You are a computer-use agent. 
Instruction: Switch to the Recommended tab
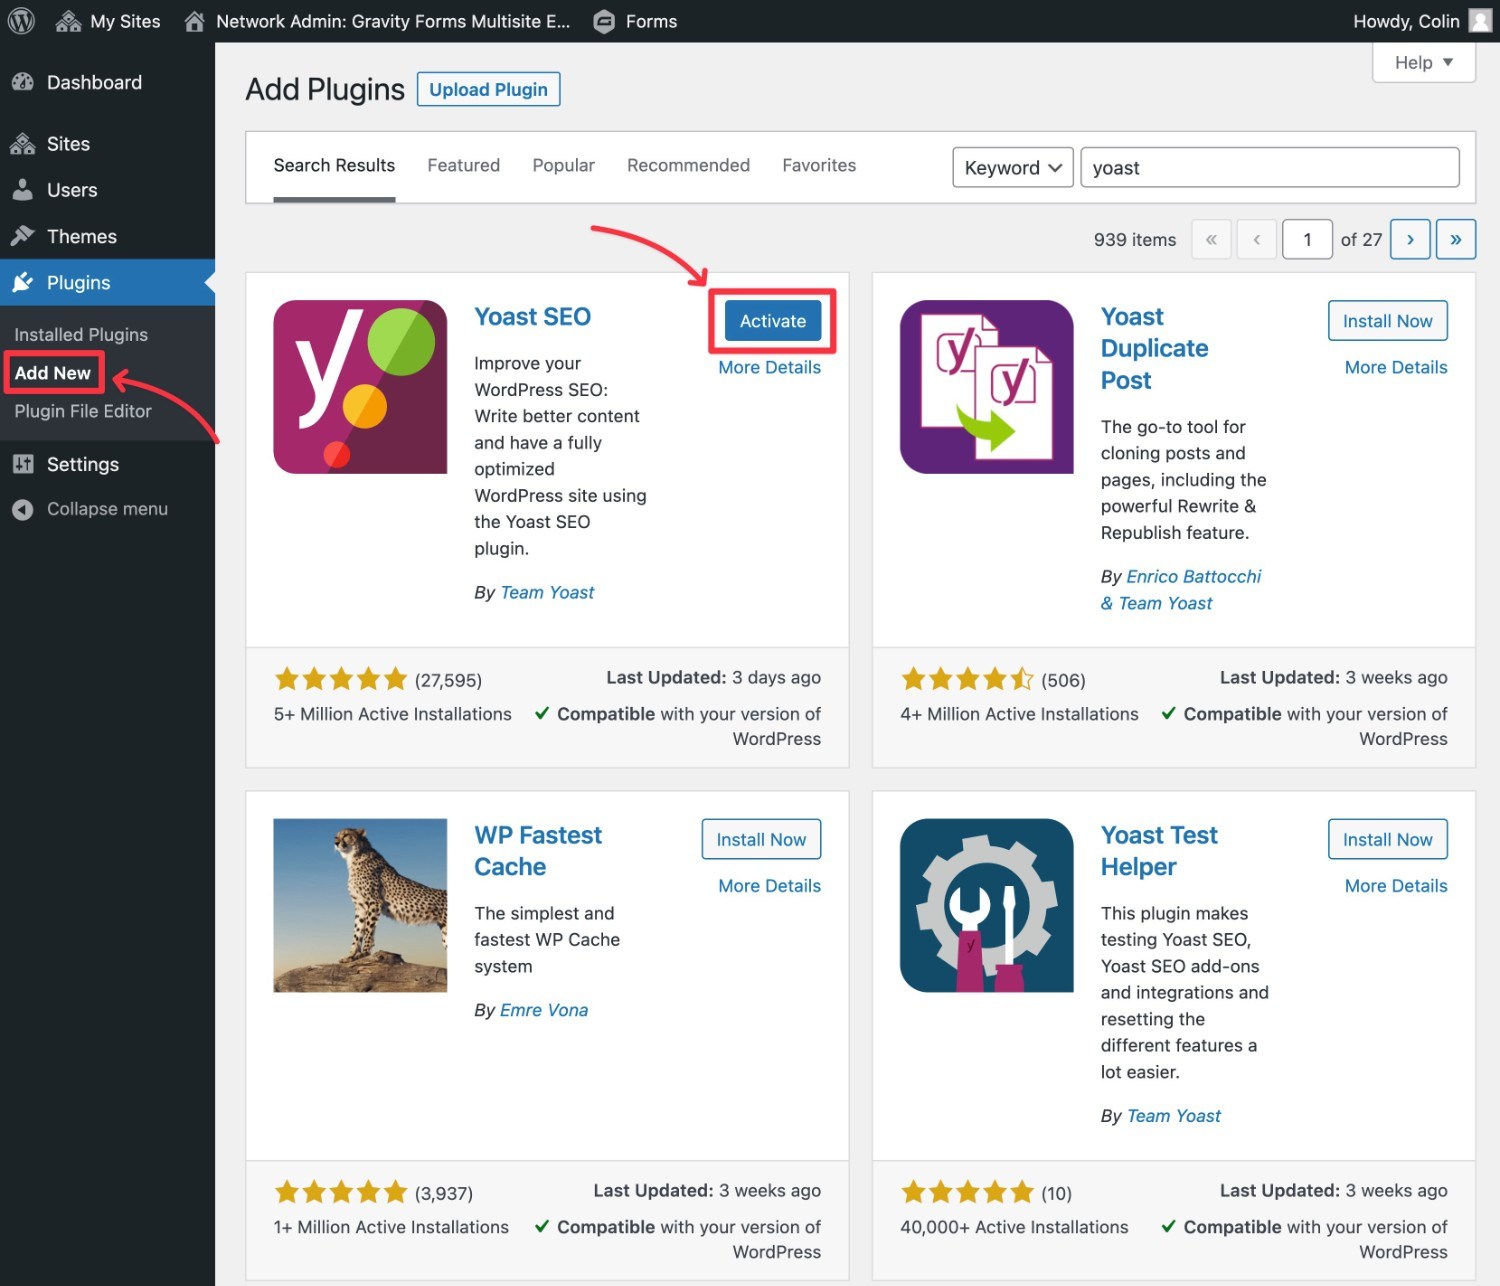pos(688,165)
